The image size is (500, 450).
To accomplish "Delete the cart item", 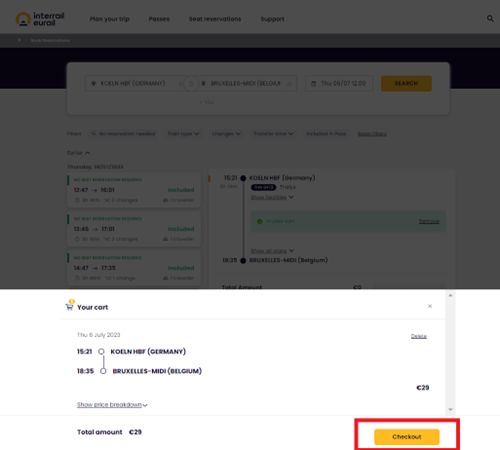I will click(419, 336).
